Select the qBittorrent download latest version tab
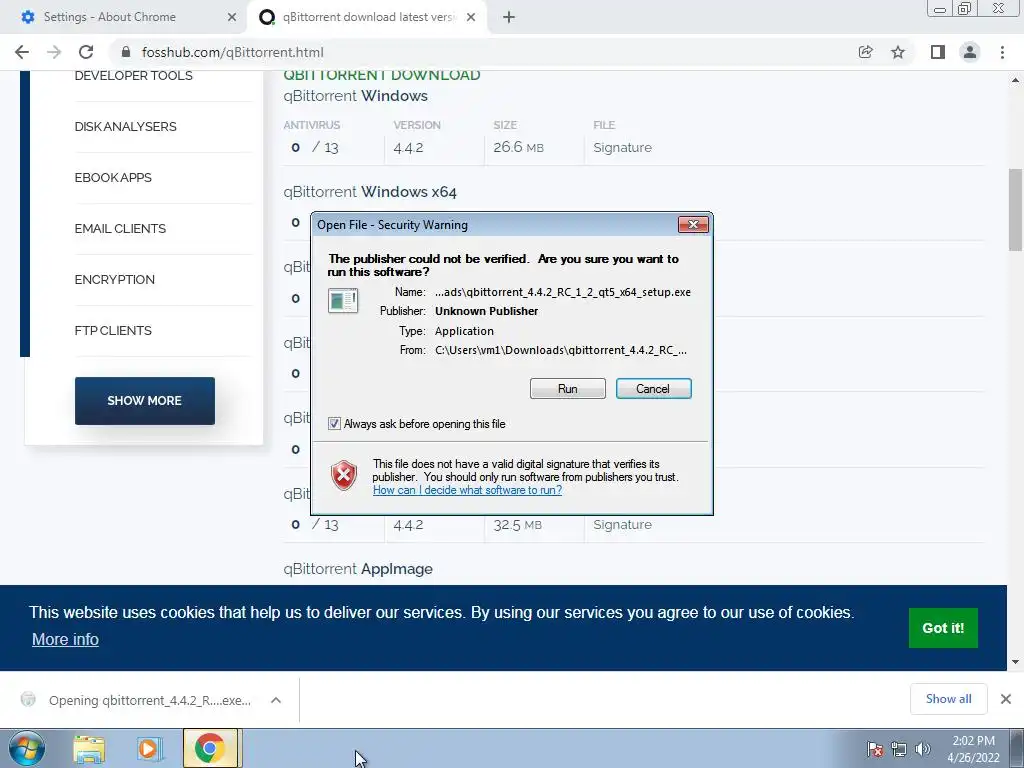This screenshot has width=1024, height=768. [x=367, y=18]
